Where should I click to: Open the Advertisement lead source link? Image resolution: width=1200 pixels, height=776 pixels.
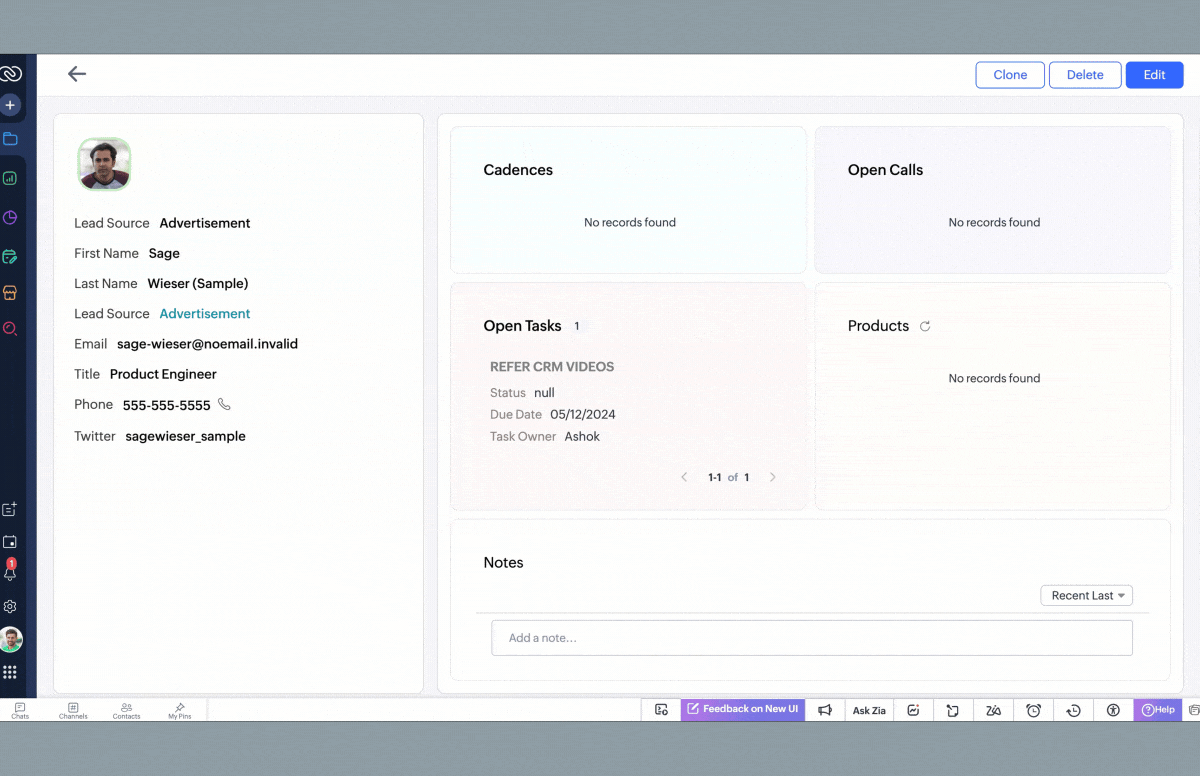coord(205,314)
